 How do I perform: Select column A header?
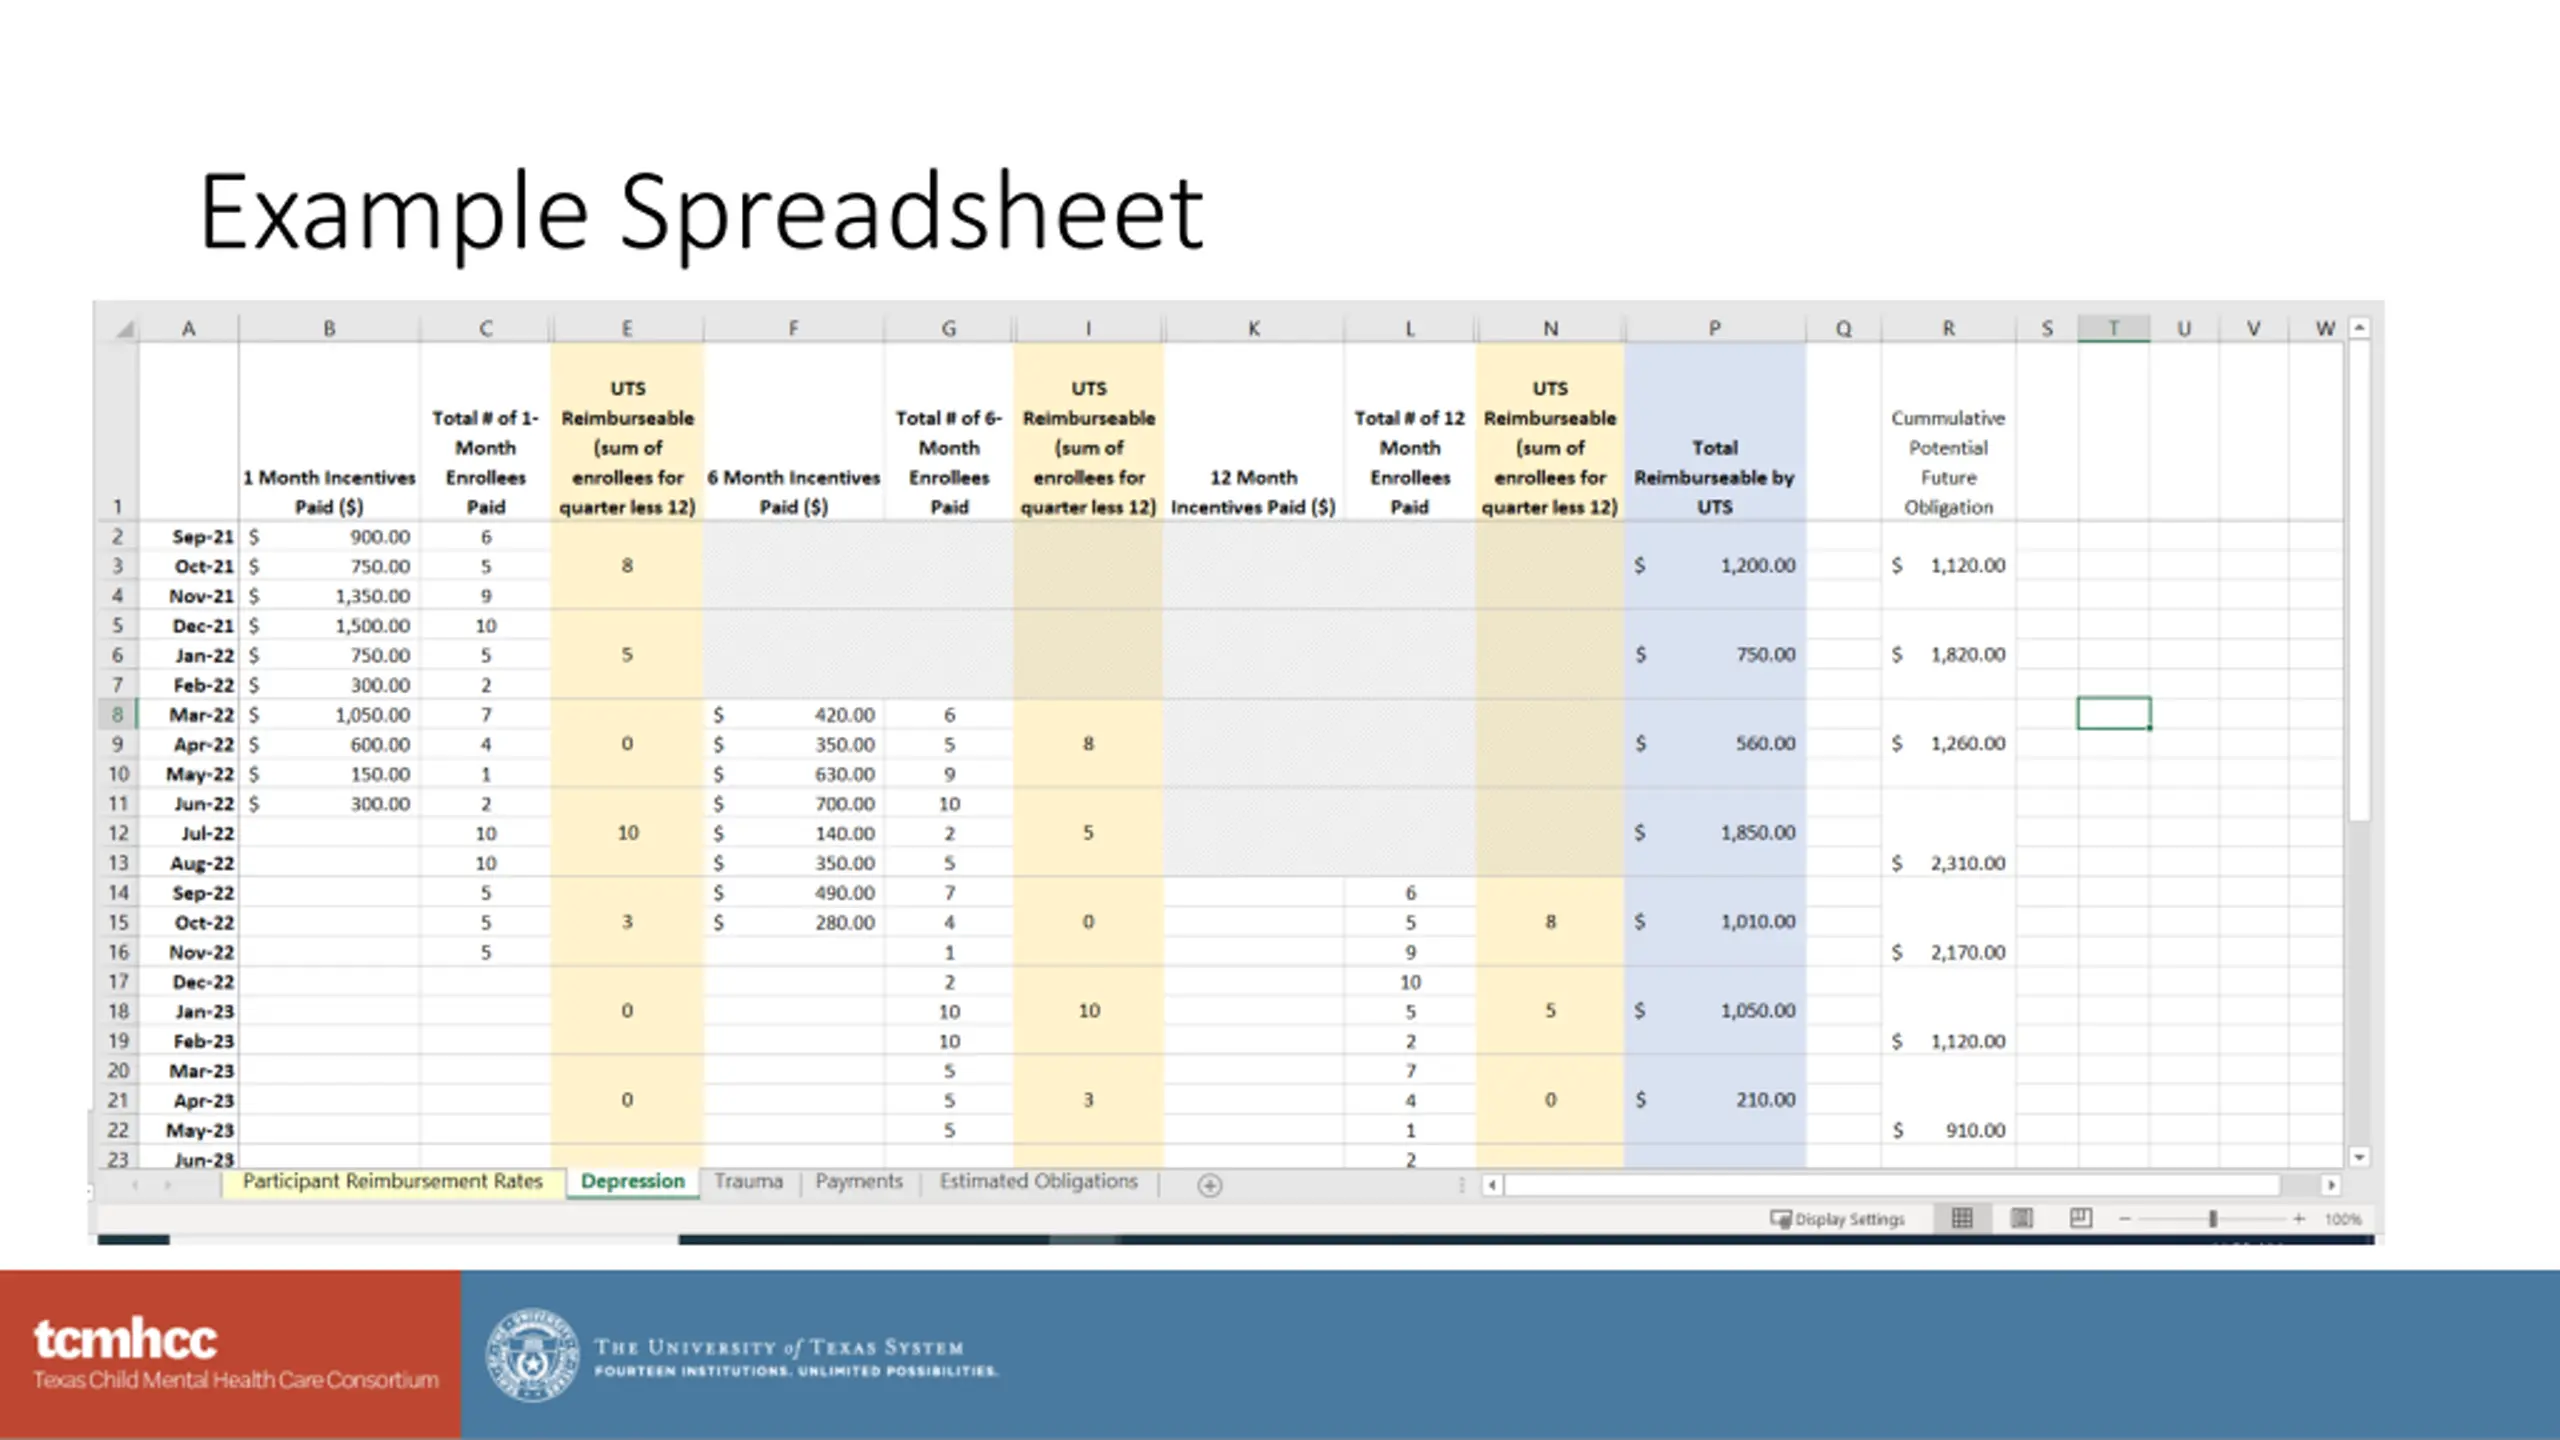[x=188, y=329]
